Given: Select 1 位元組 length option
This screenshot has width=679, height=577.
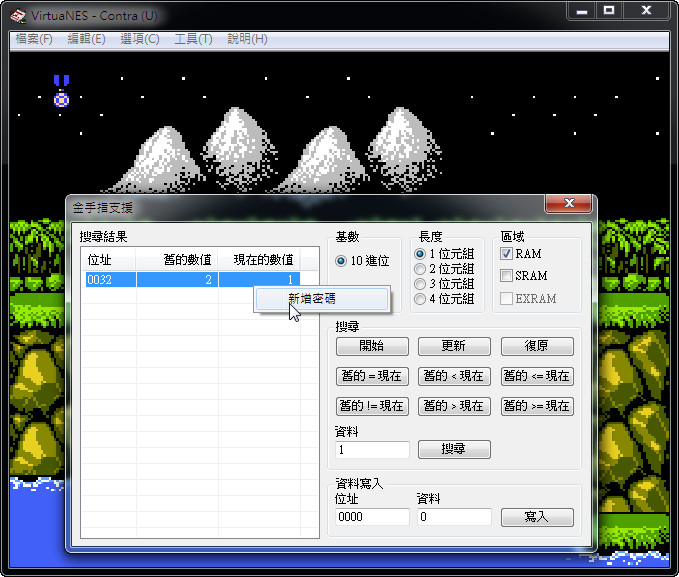Looking at the screenshot, I should tap(444, 254).
